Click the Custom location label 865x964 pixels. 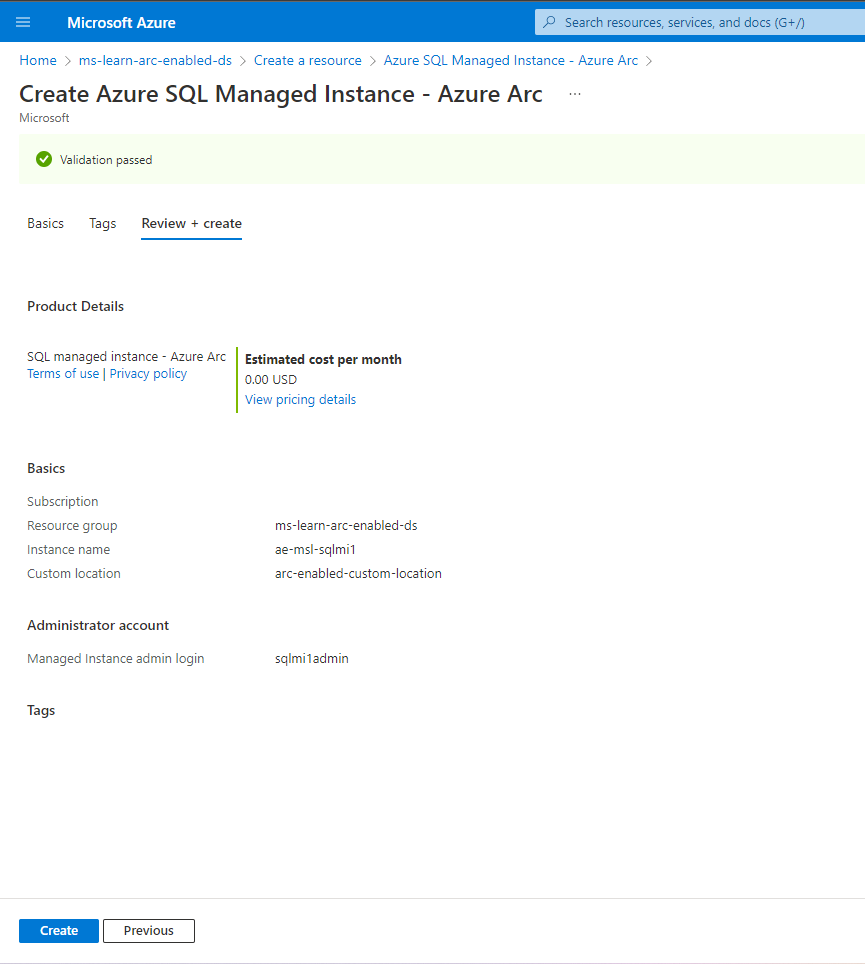74,574
